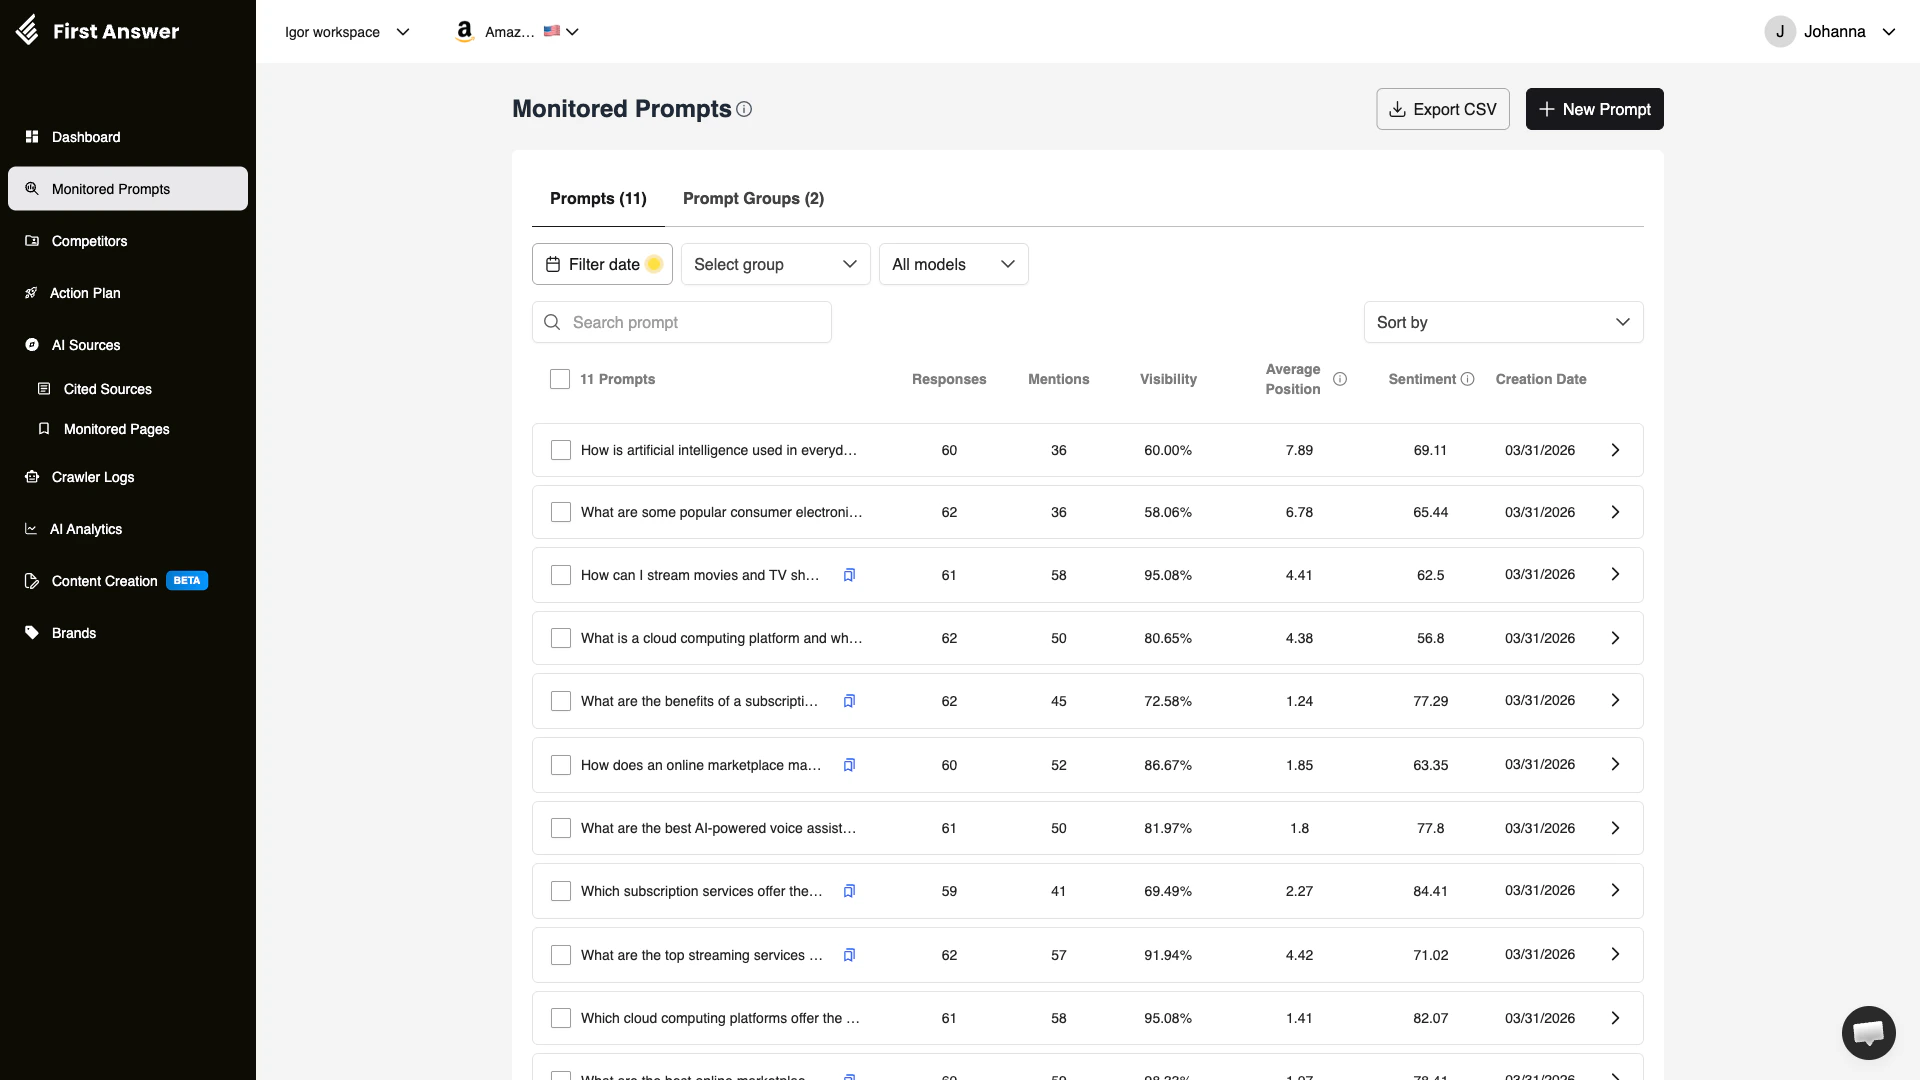Check the artificial intelligence everyday prompt

click(561, 450)
